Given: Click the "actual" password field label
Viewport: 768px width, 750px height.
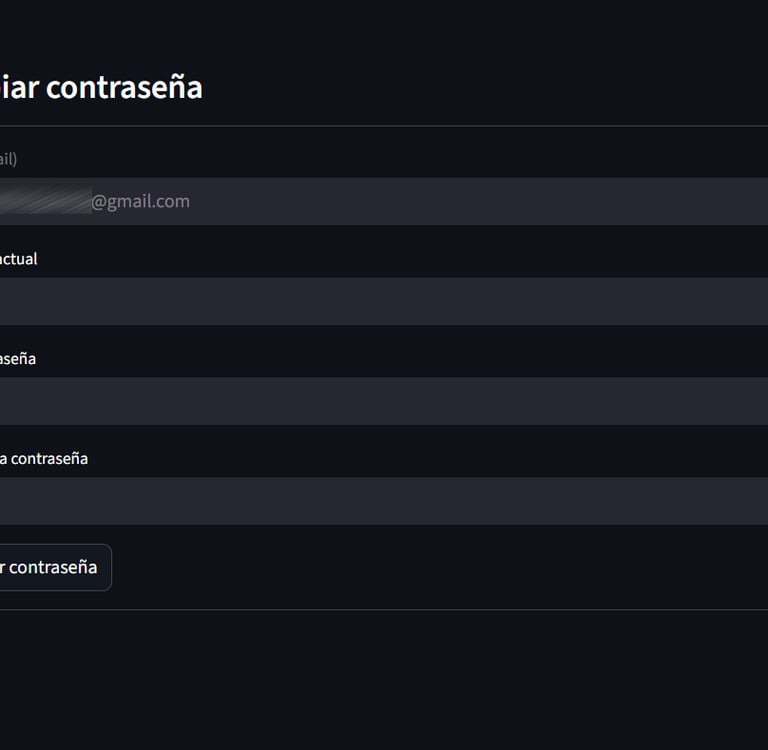Looking at the screenshot, I should [18, 259].
